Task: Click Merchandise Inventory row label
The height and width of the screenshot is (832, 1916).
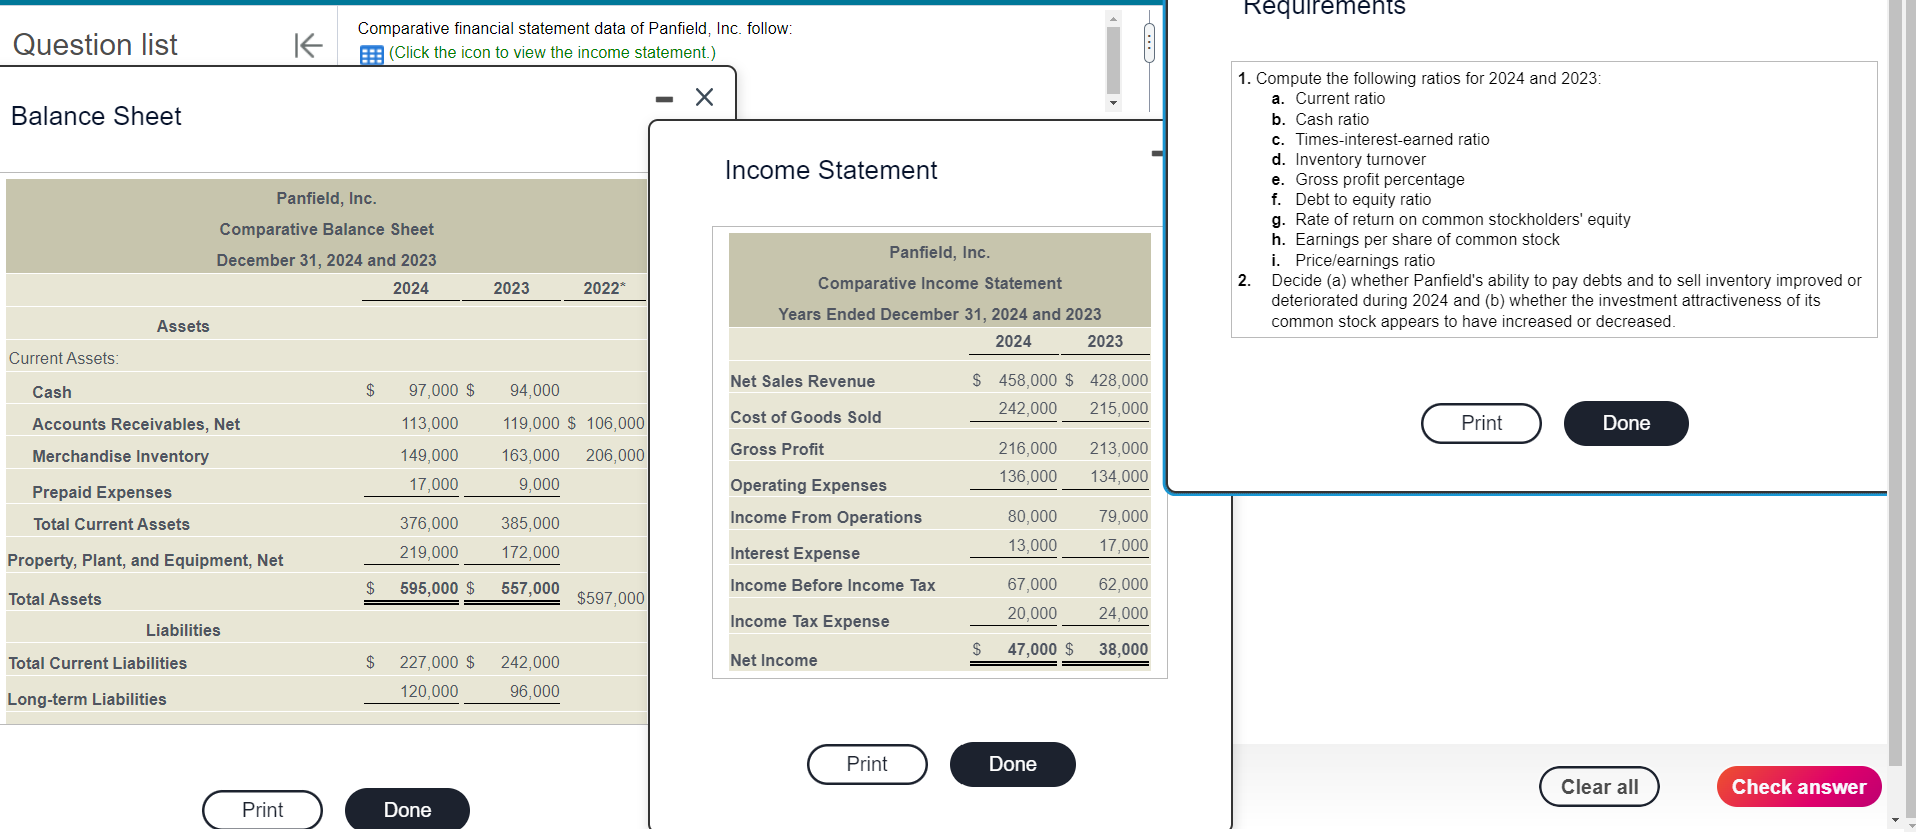Action: tap(120, 456)
